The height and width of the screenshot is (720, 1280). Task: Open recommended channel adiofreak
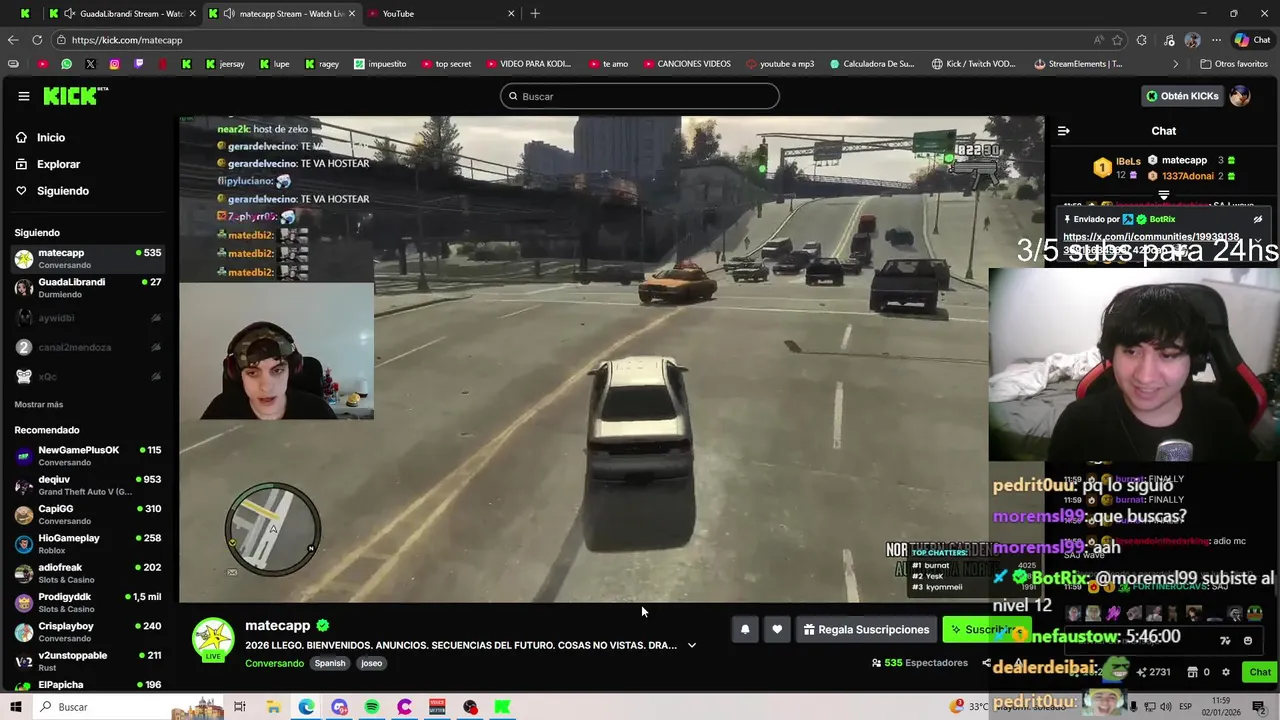click(x=88, y=573)
